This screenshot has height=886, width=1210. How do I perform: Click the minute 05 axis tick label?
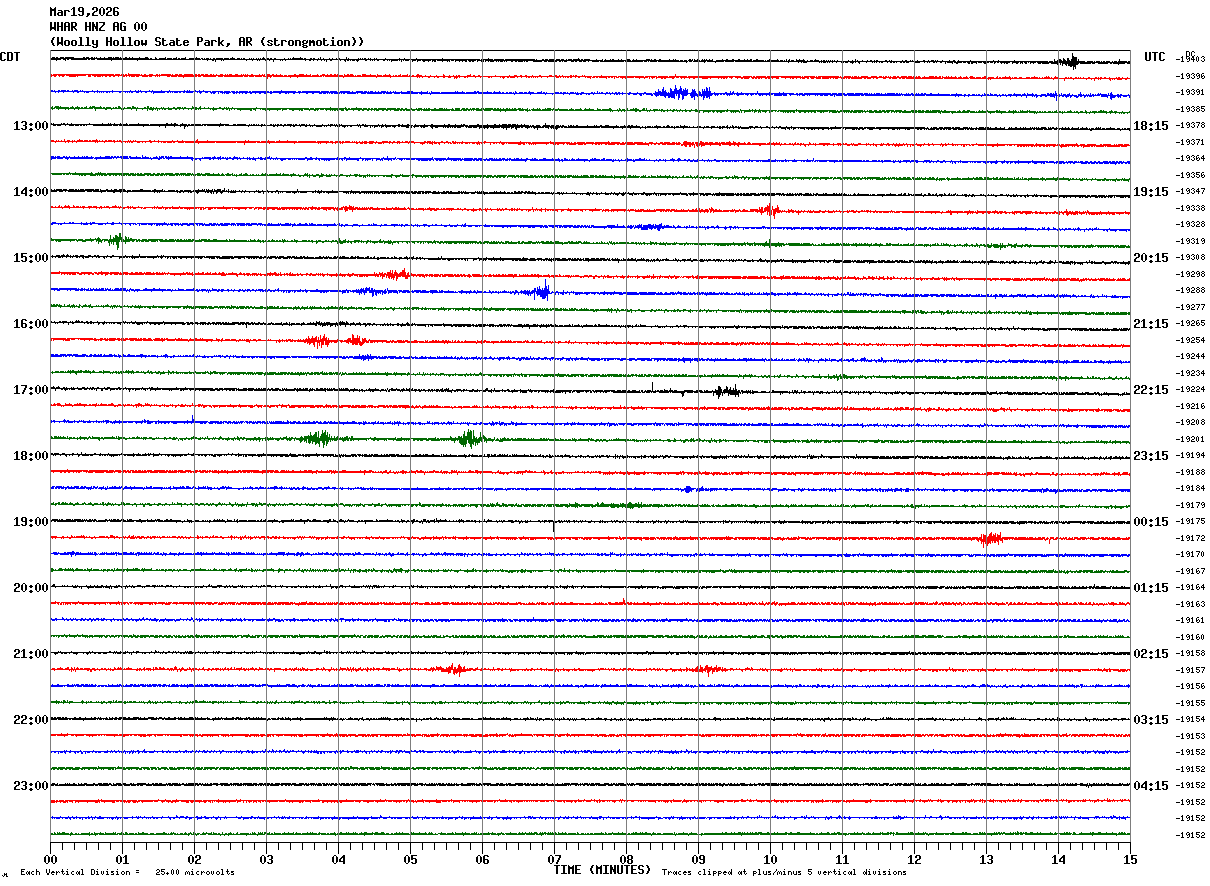pos(410,859)
